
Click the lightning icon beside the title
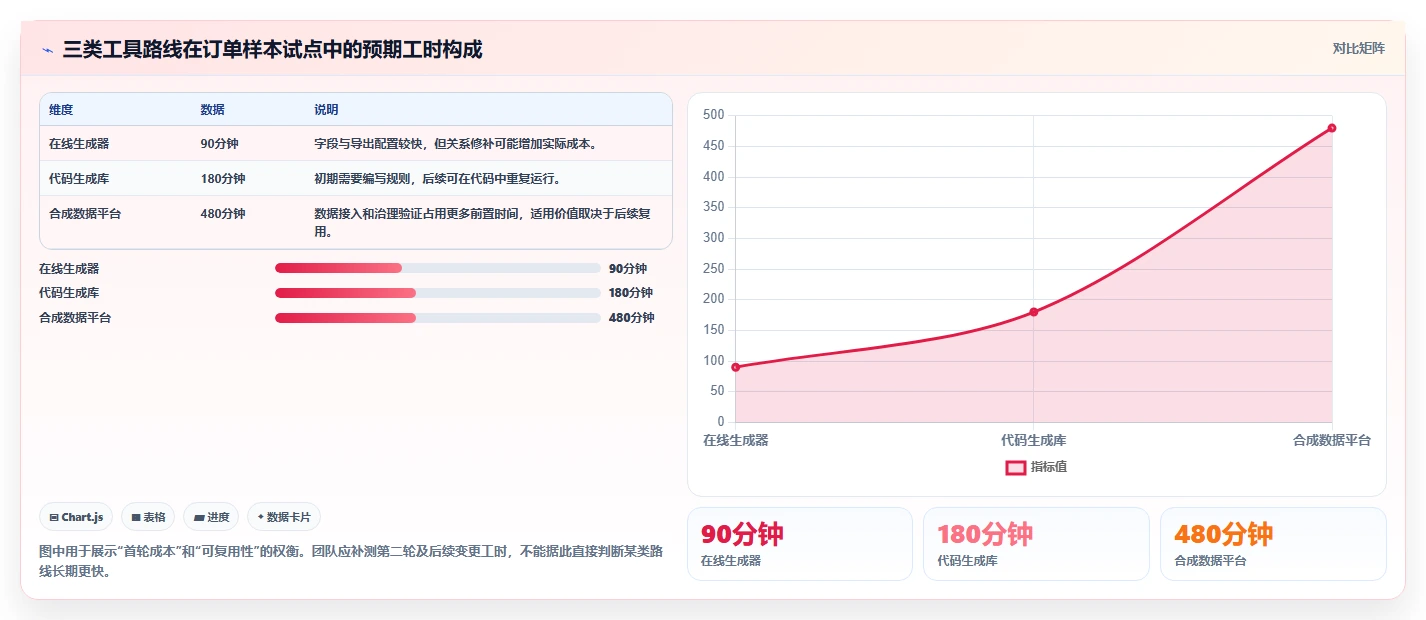[x=47, y=50]
